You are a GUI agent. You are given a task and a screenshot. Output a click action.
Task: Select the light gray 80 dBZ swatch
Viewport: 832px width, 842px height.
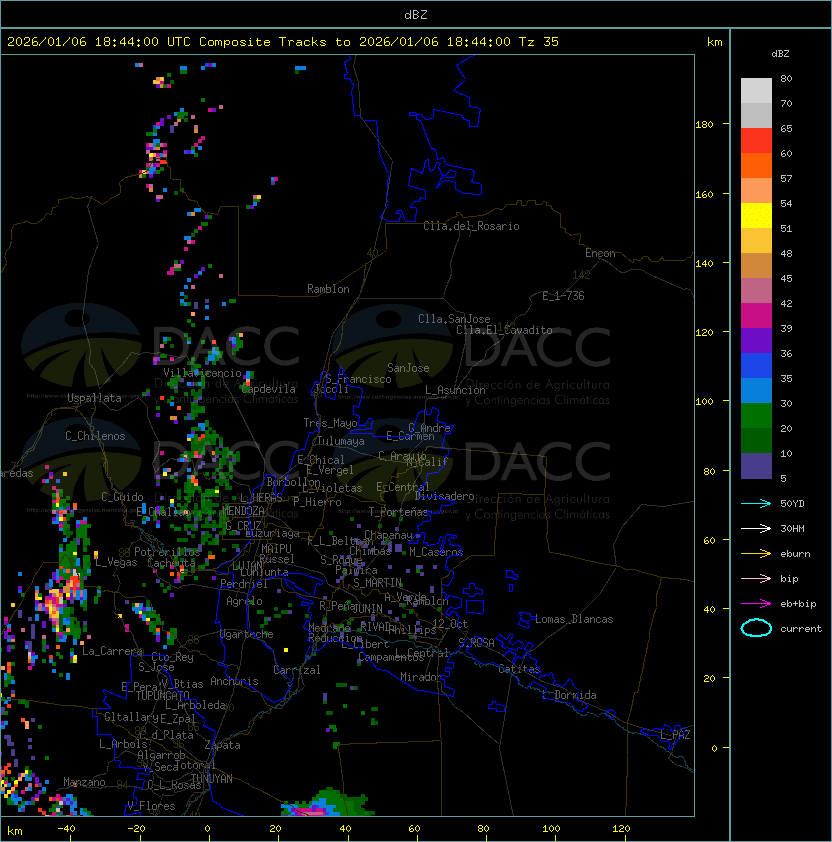[x=756, y=91]
